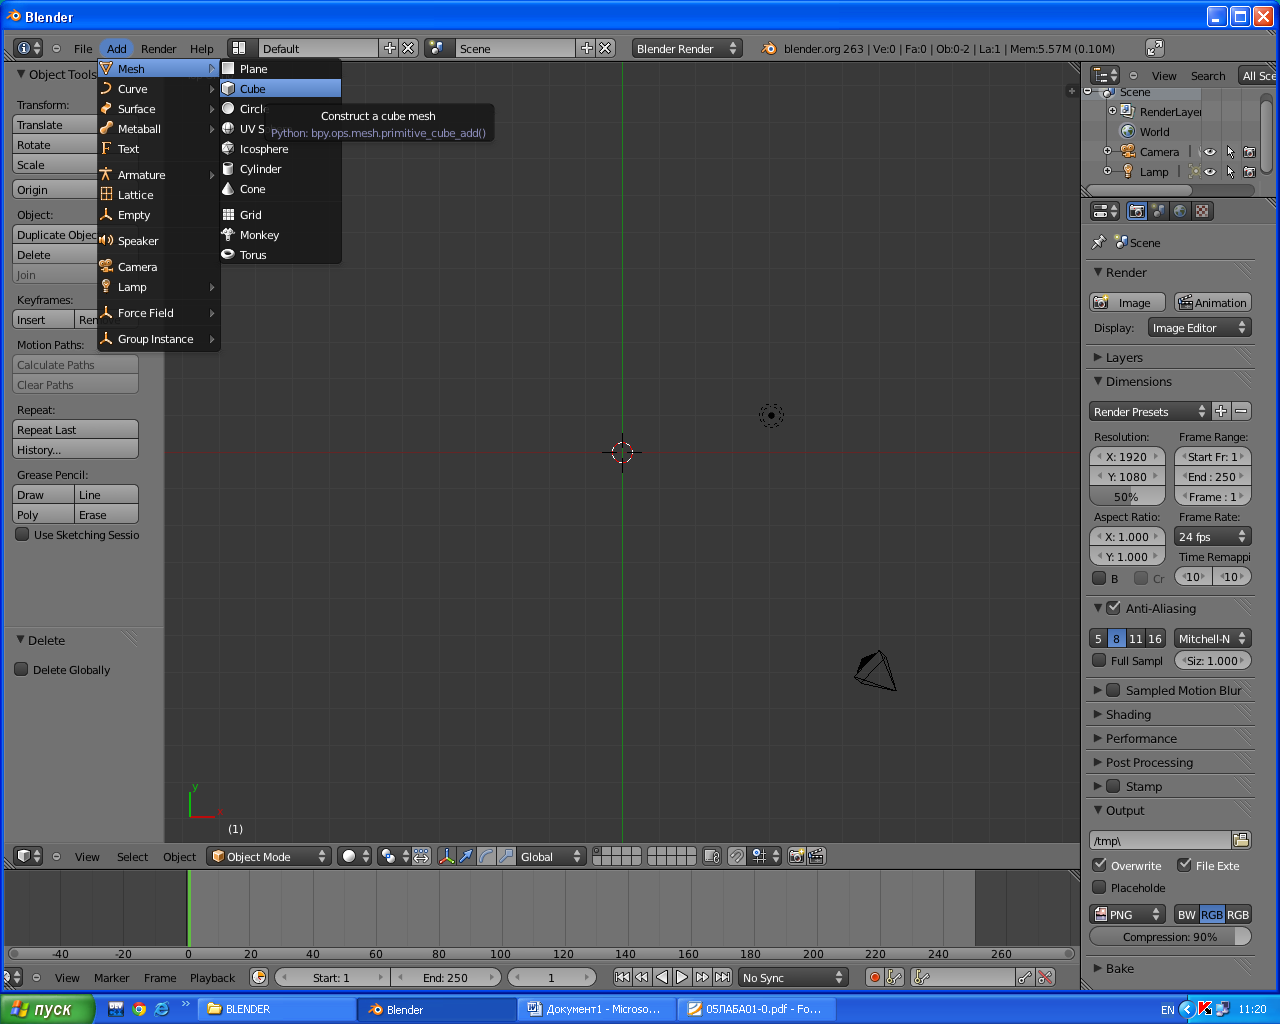Screen dimensions: 1280x1024
Task: Open the Image Editor display dropdown
Action: [1199, 327]
